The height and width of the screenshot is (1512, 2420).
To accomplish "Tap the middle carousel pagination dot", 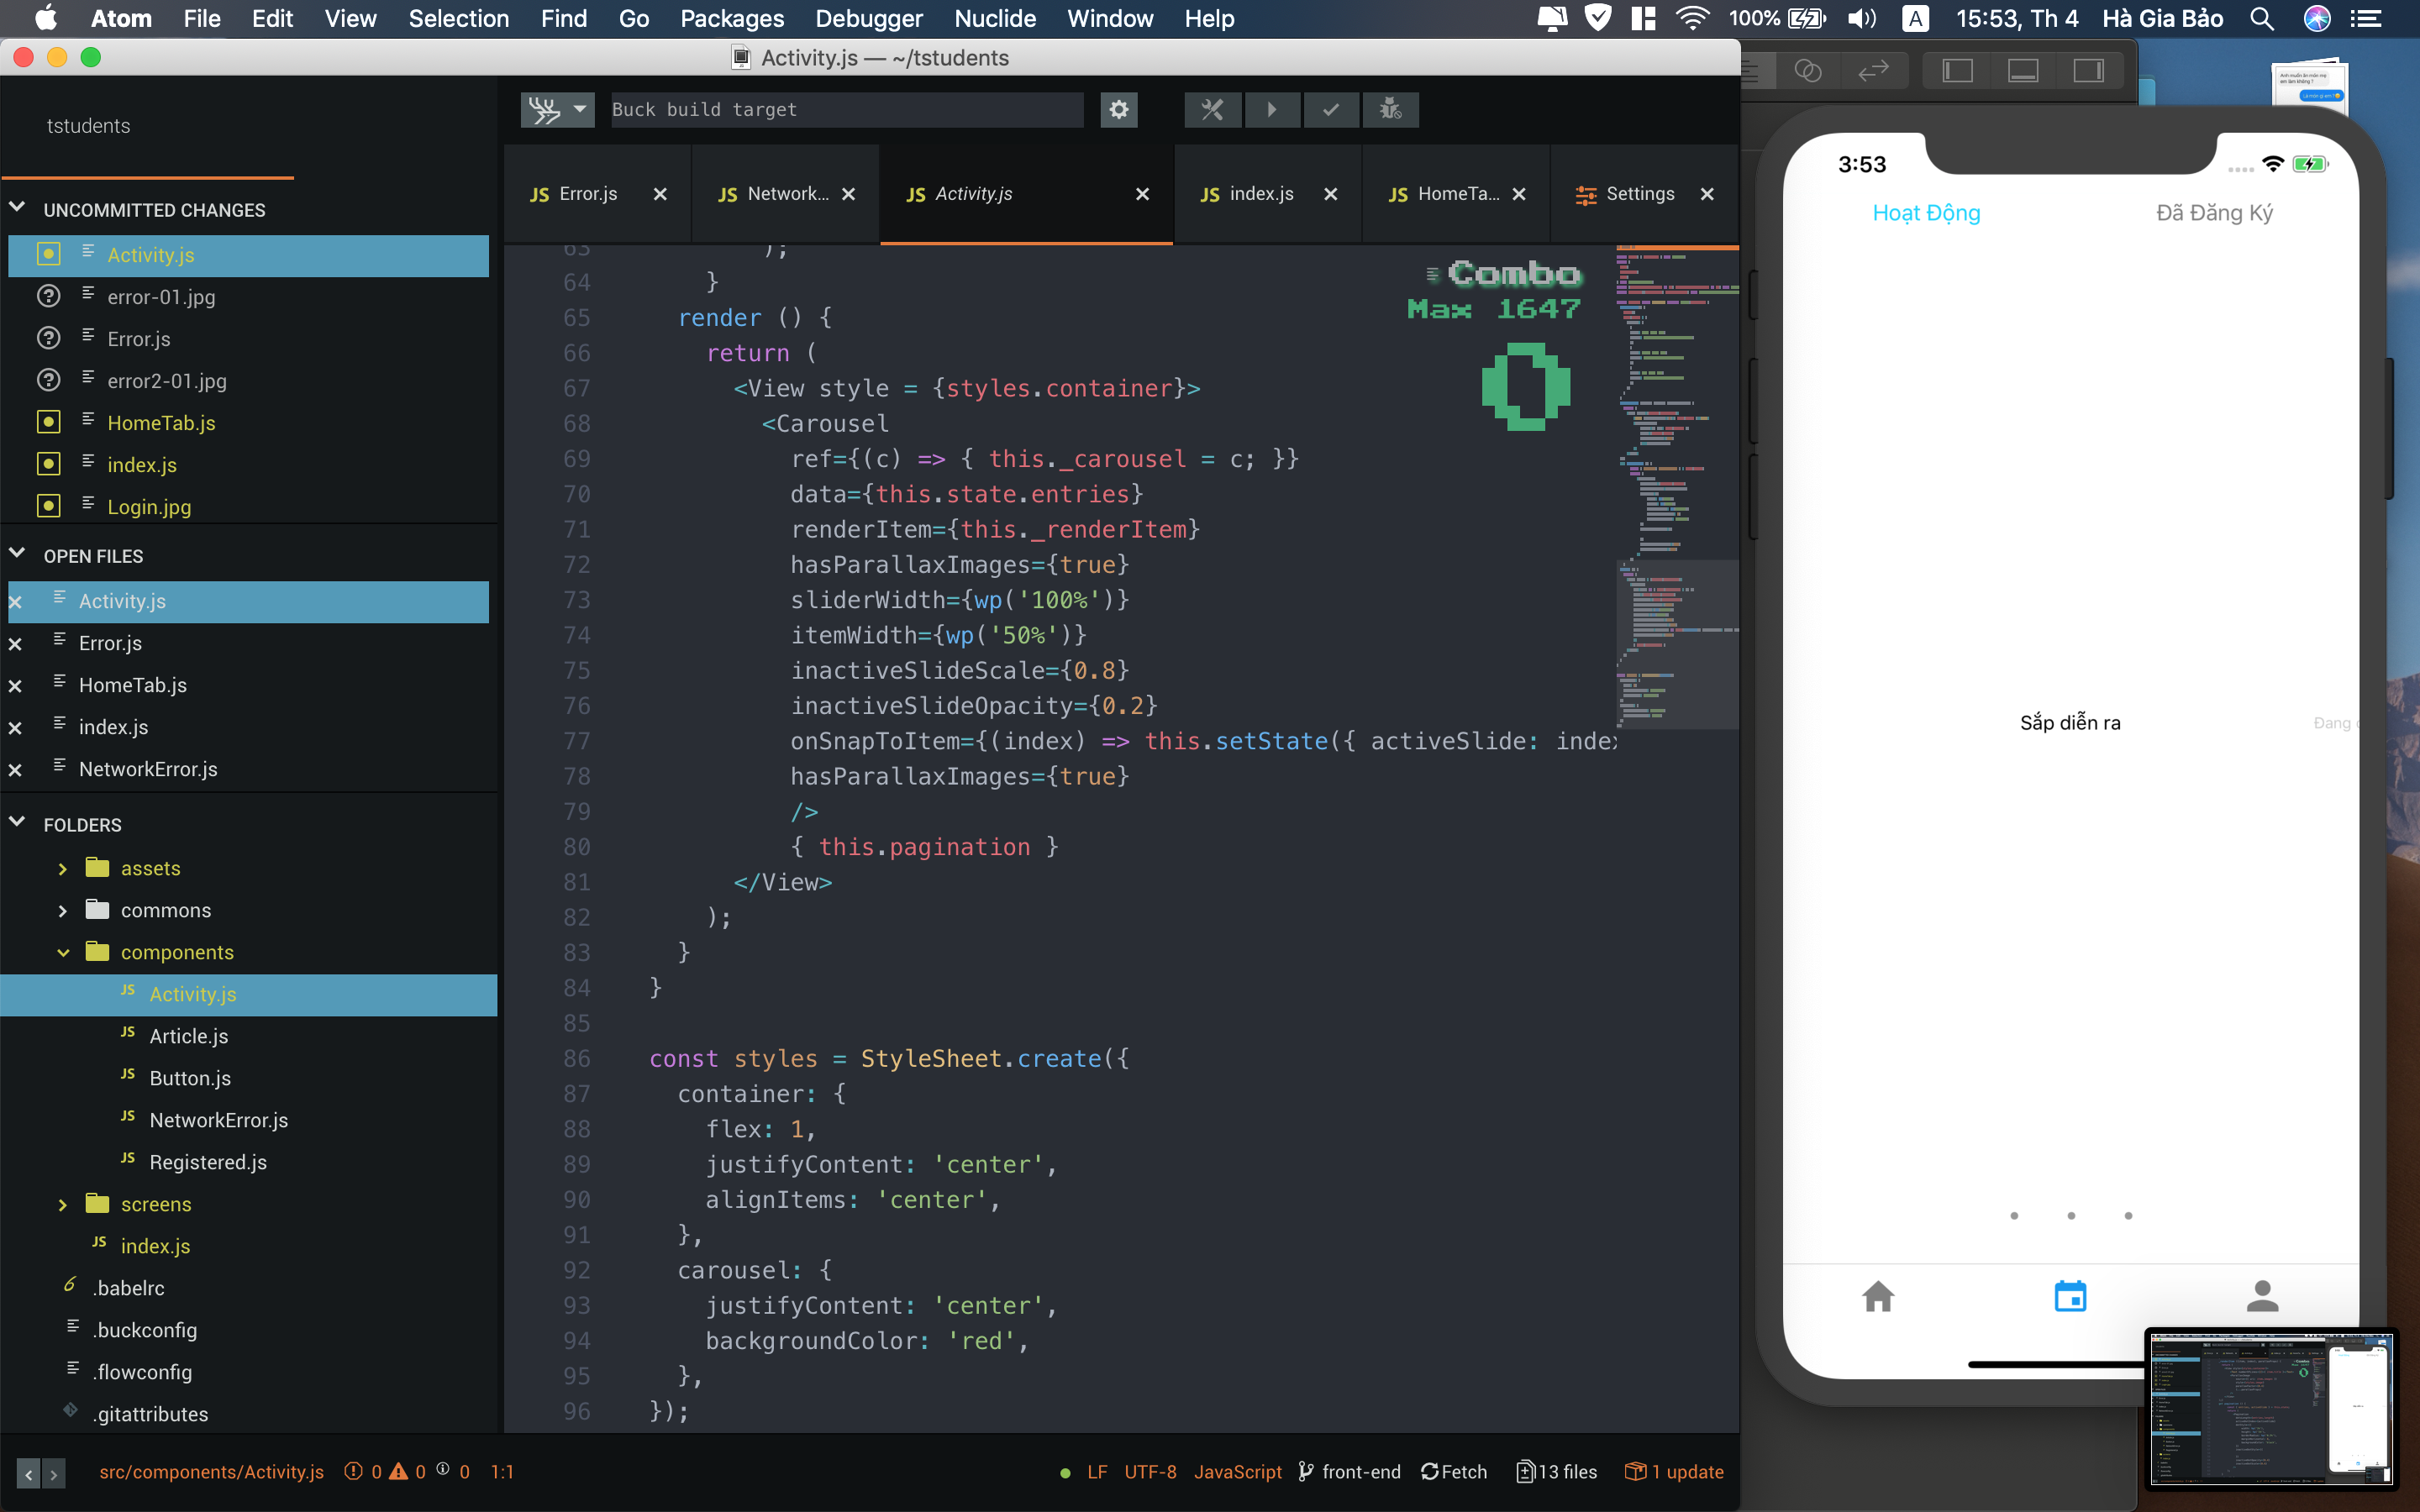I will [x=2071, y=1216].
